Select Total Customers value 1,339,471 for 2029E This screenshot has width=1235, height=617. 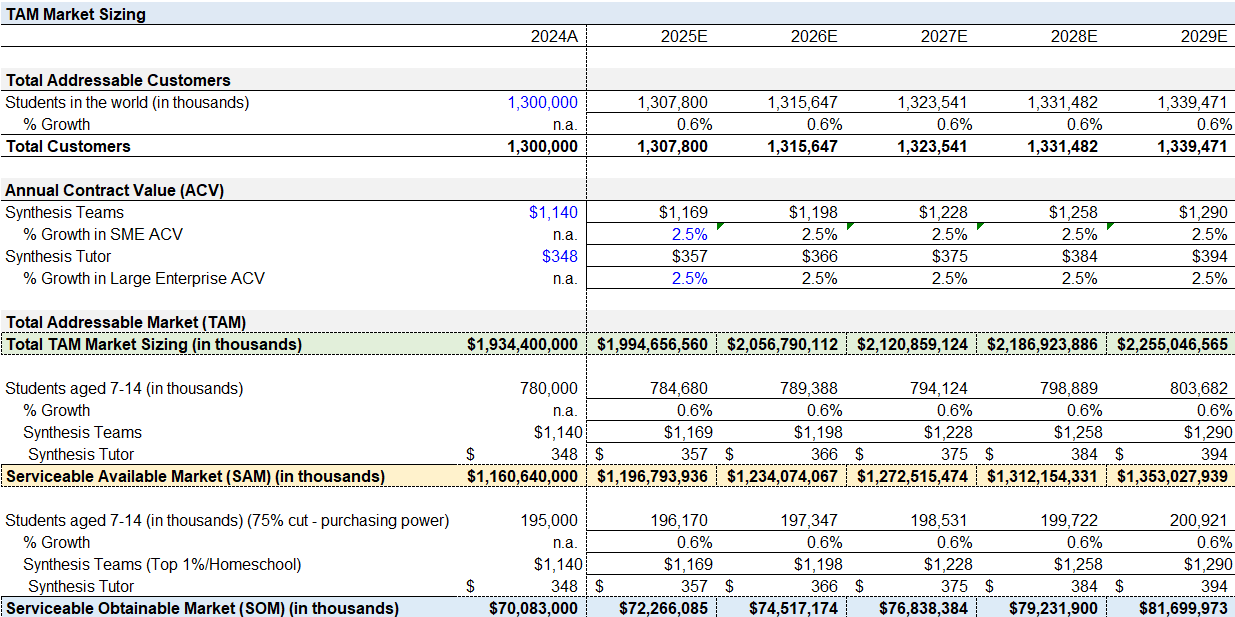point(1192,146)
